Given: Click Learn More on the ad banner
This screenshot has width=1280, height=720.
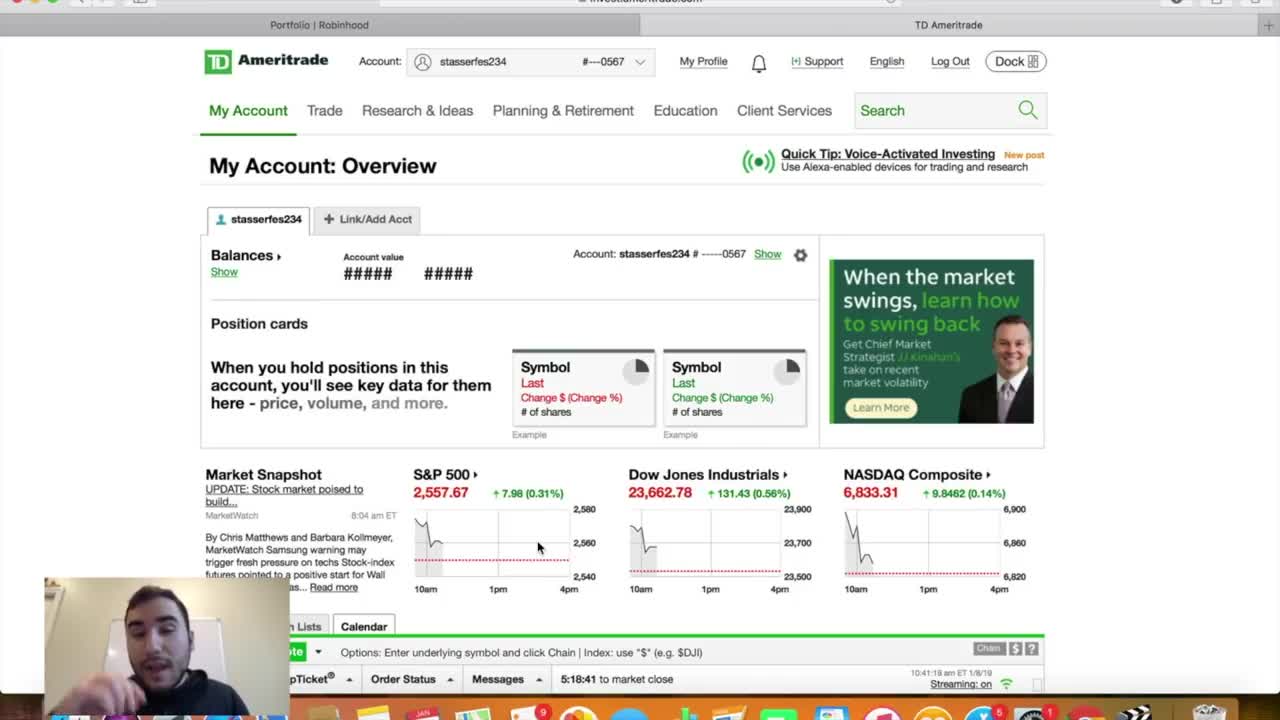Looking at the screenshot, I should tap(881, 407).
